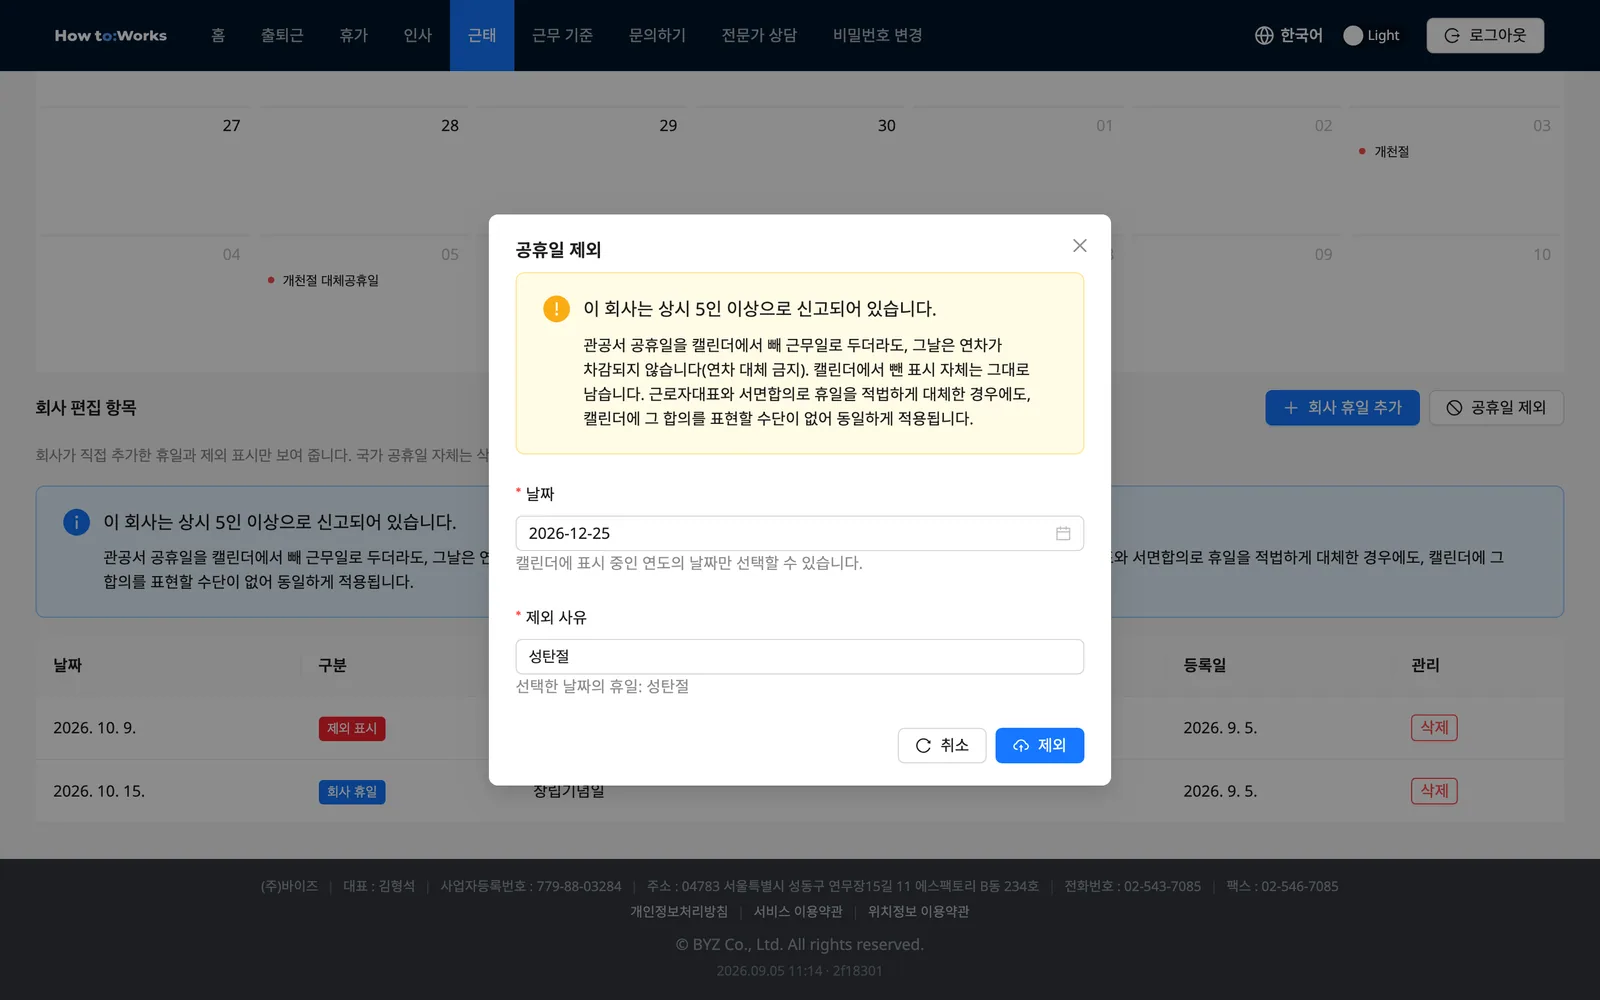The image size is (1600, 1000).
Task: Click the blue info icon in the notice banner
Action: 76,522
